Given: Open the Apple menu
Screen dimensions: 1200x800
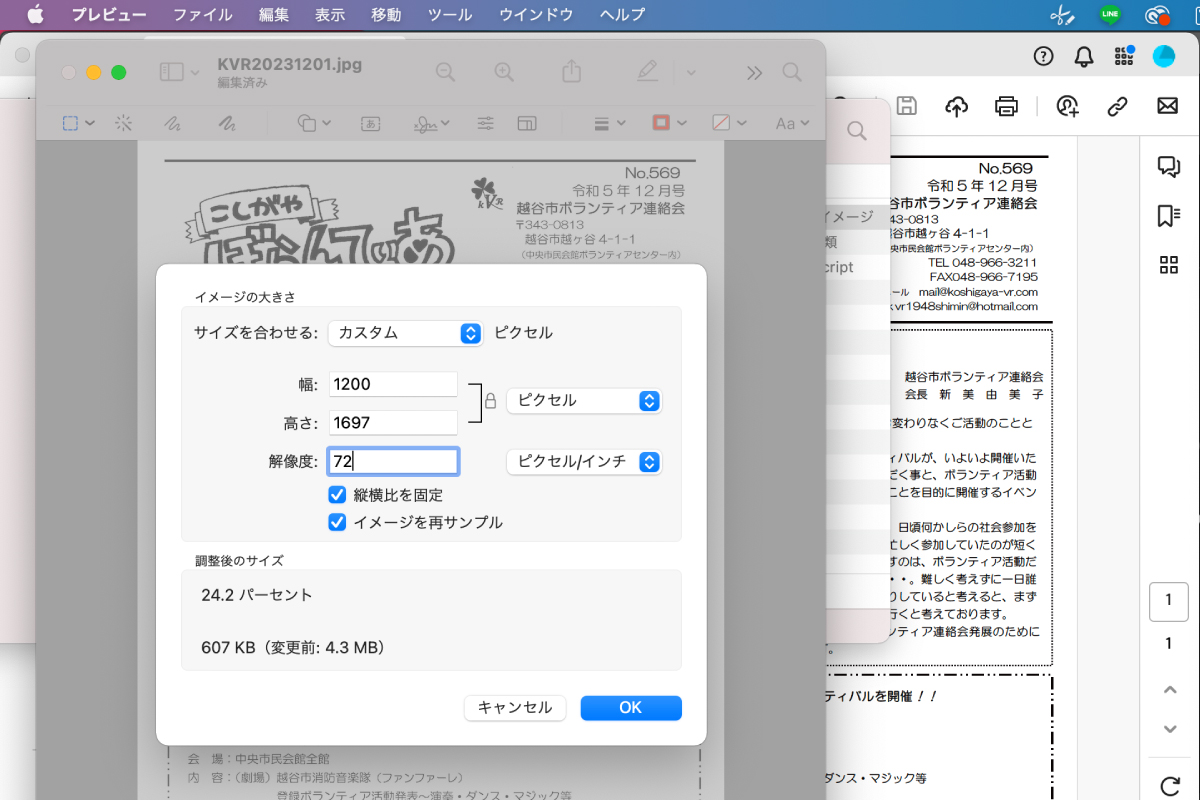Looking at the screenshot, I should click(35, 14).
